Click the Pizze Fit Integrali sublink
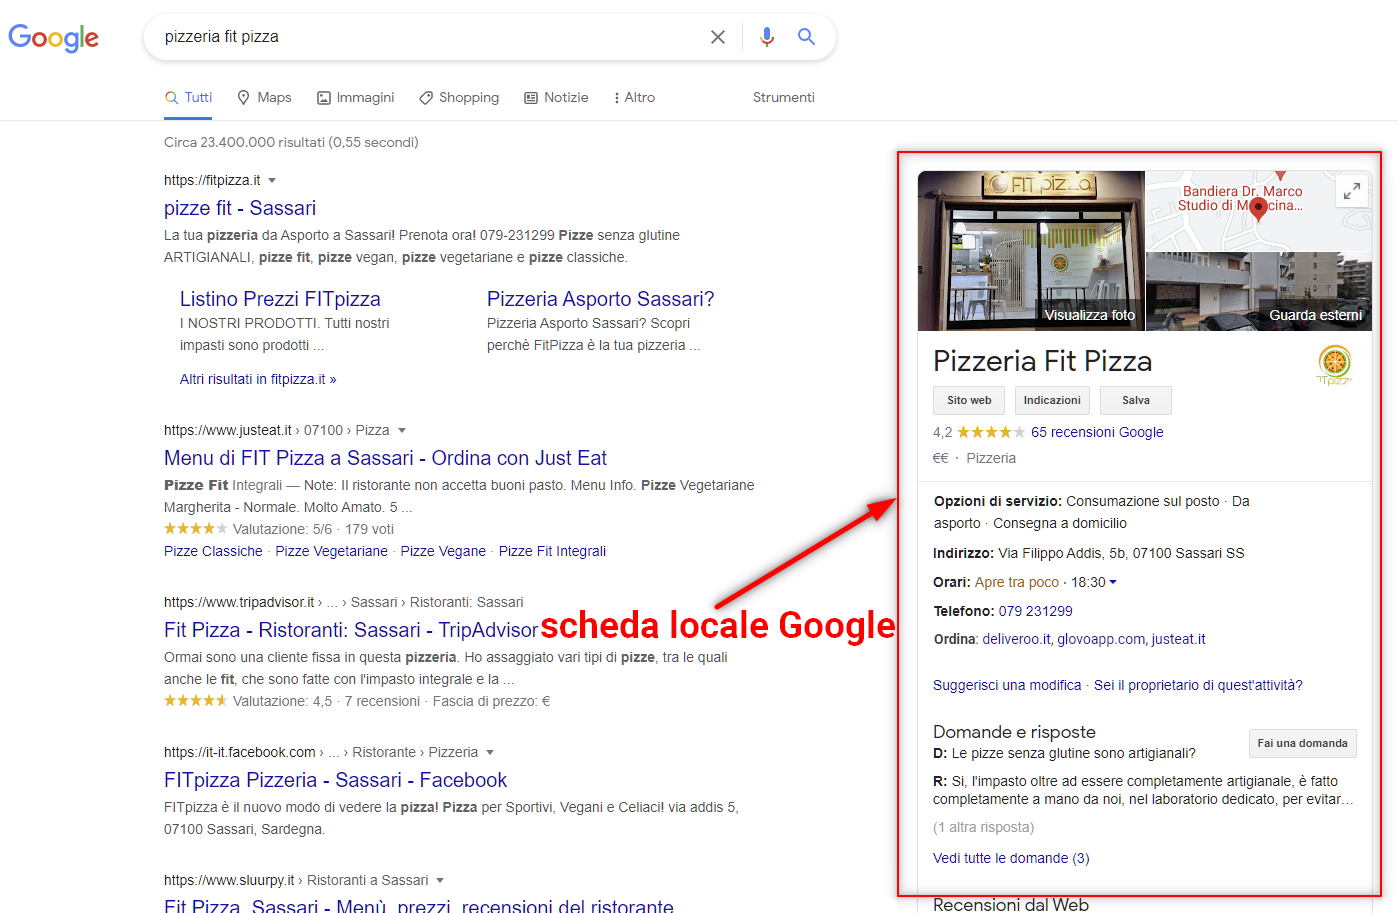1398x913 pixels. 552,551
